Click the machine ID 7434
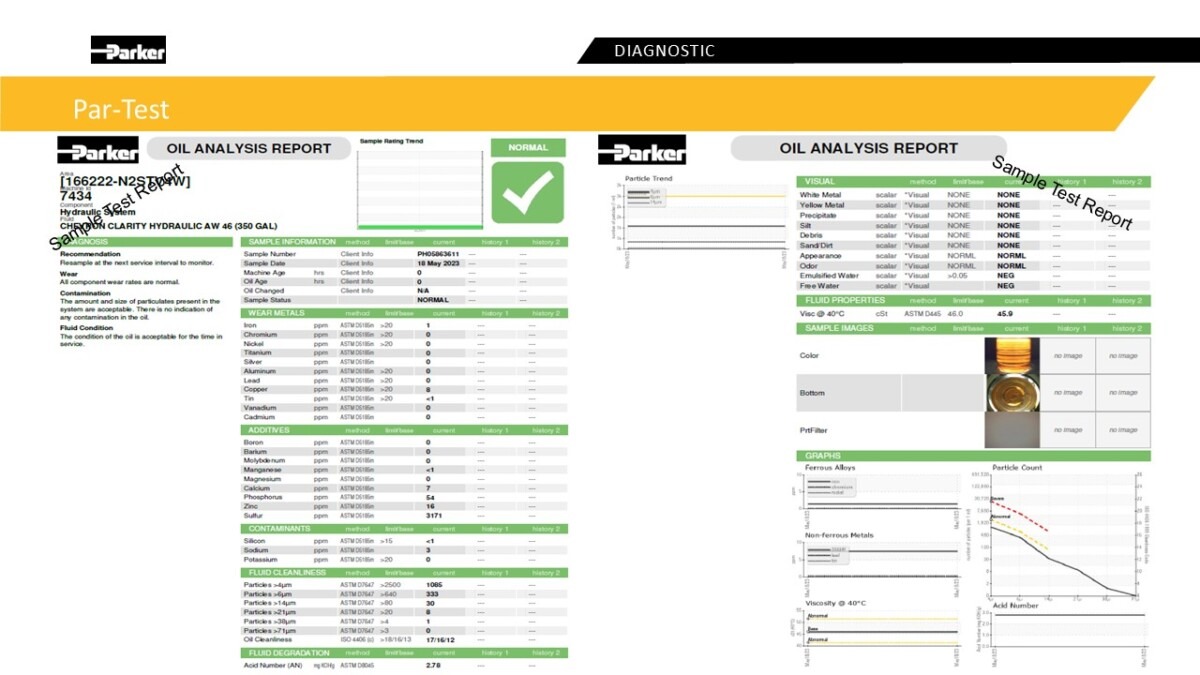Screen dimensions: 1200x675 pyautogui.click(x=77, y=196)
